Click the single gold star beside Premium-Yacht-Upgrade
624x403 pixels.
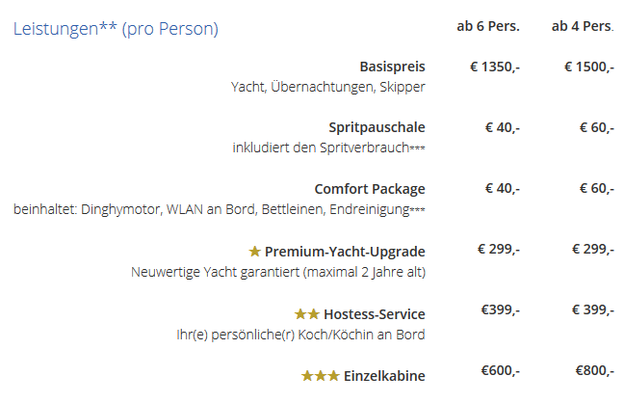pos(255,251)
